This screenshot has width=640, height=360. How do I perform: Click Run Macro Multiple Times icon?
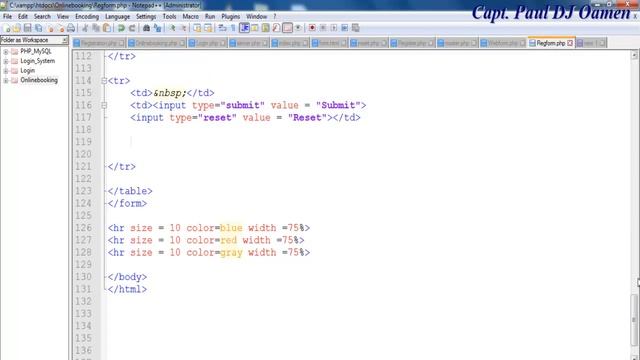point(345,28)
